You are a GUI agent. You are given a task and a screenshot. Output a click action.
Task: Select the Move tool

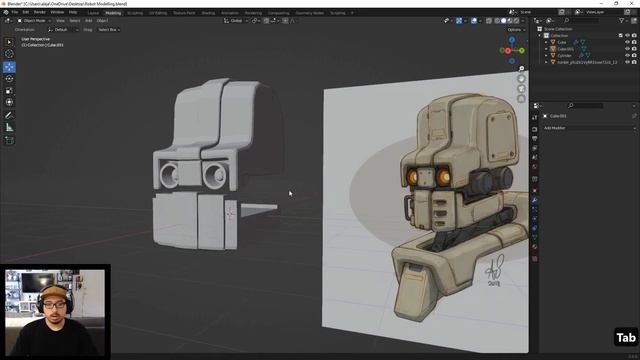pos(9,67)
